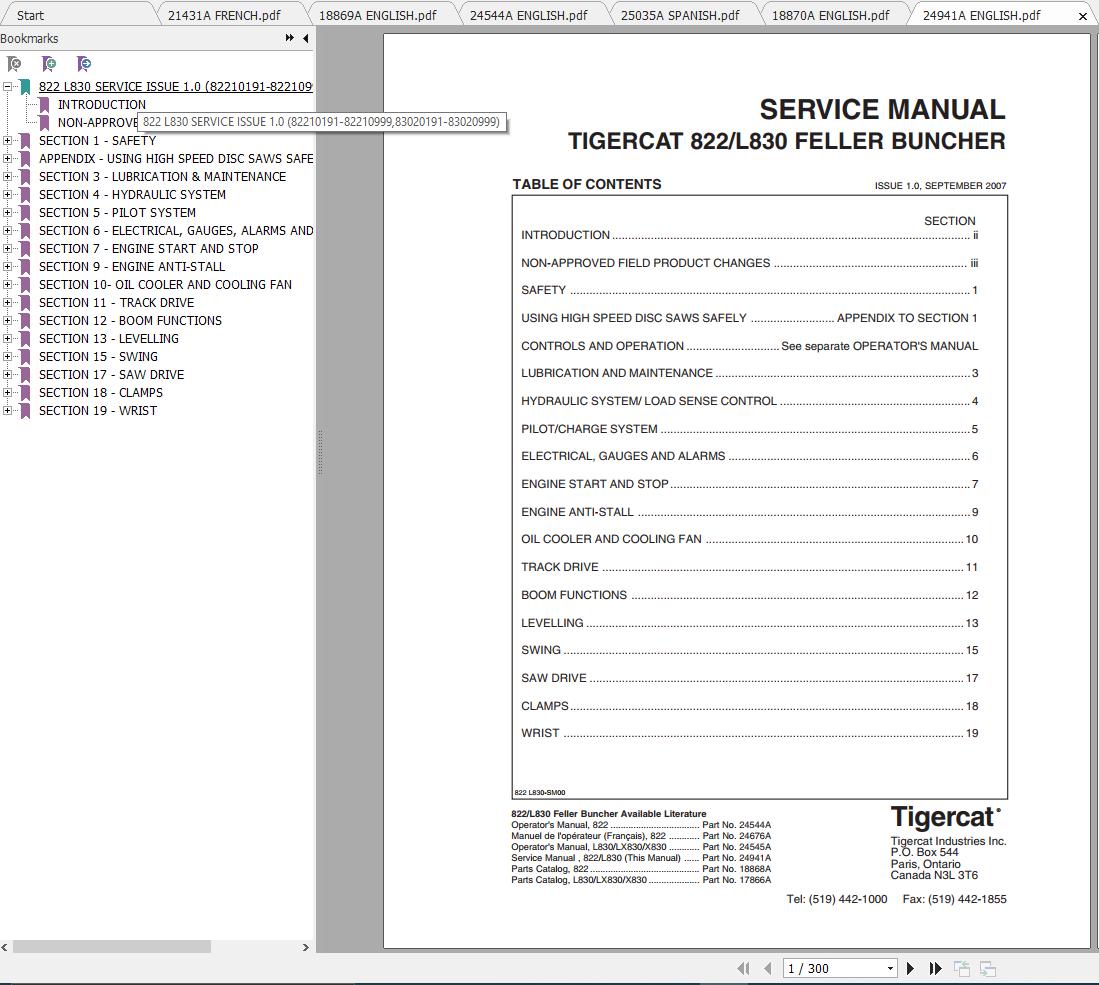Jump to the last page
The height and width of the screenshot is (985, 1099).
(936, 968)
